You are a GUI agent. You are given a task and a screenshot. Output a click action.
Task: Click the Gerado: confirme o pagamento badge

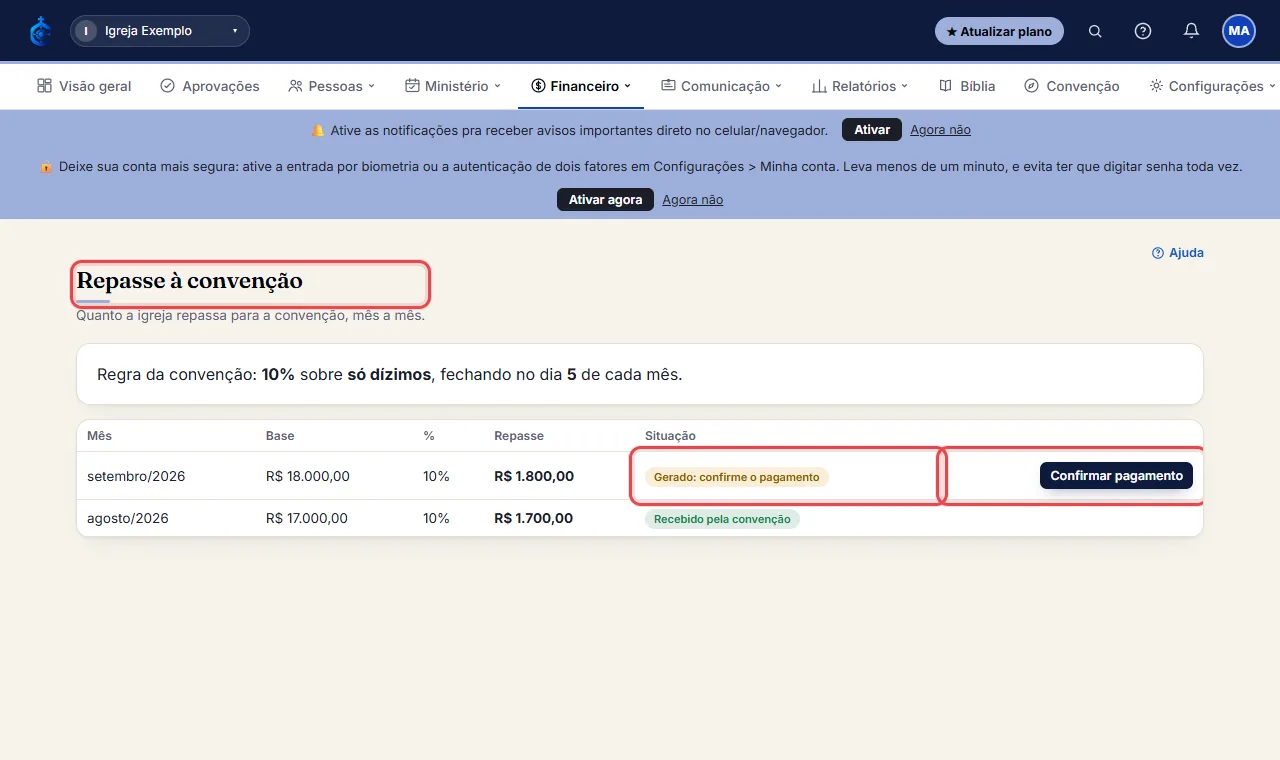point(737,477)
